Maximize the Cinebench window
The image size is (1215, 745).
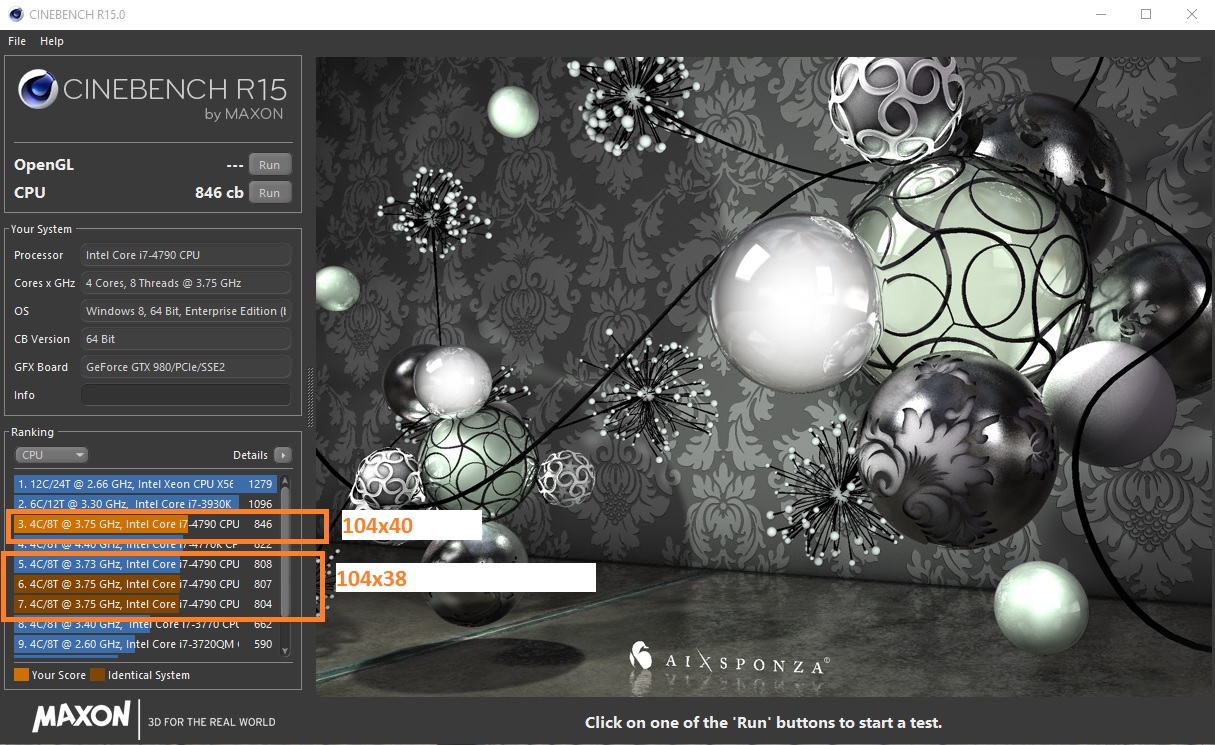coord(1146,14)
